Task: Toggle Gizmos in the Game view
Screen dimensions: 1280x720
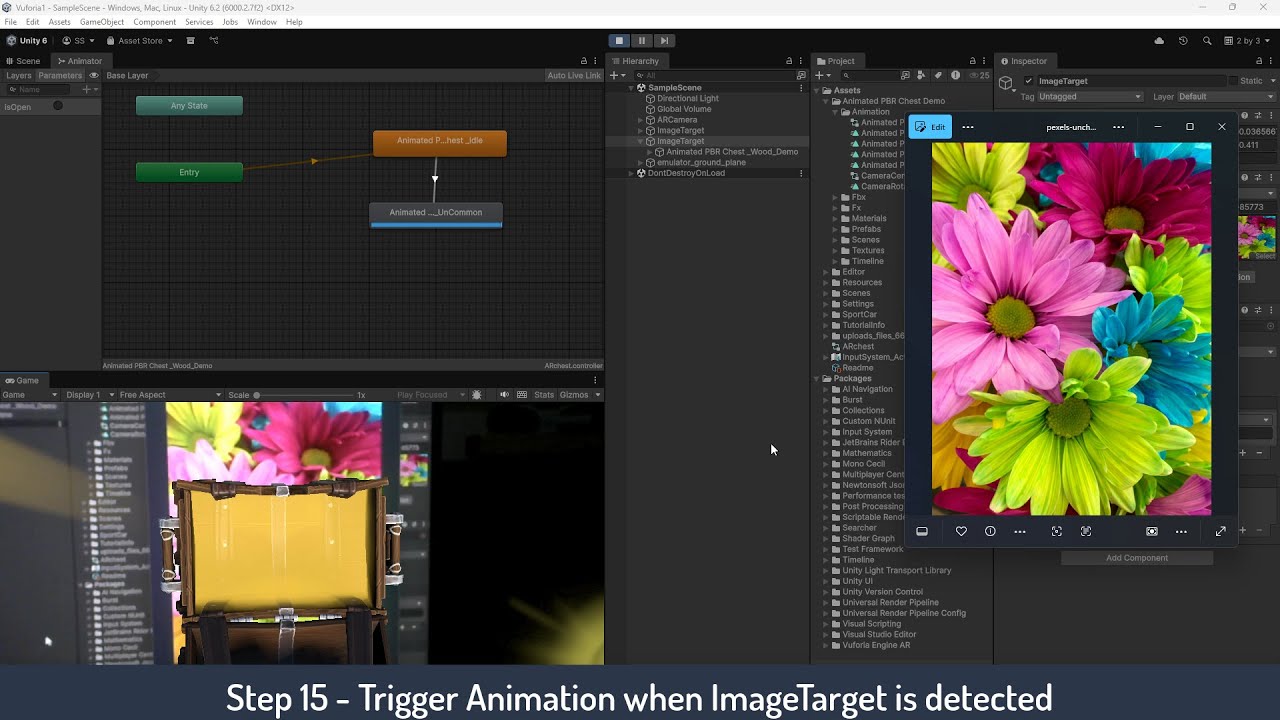Action: (x=574, y=395)
